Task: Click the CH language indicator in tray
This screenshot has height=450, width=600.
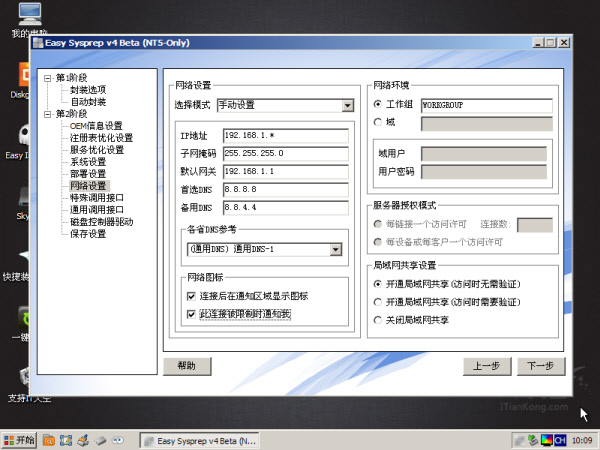Action: 560,440
